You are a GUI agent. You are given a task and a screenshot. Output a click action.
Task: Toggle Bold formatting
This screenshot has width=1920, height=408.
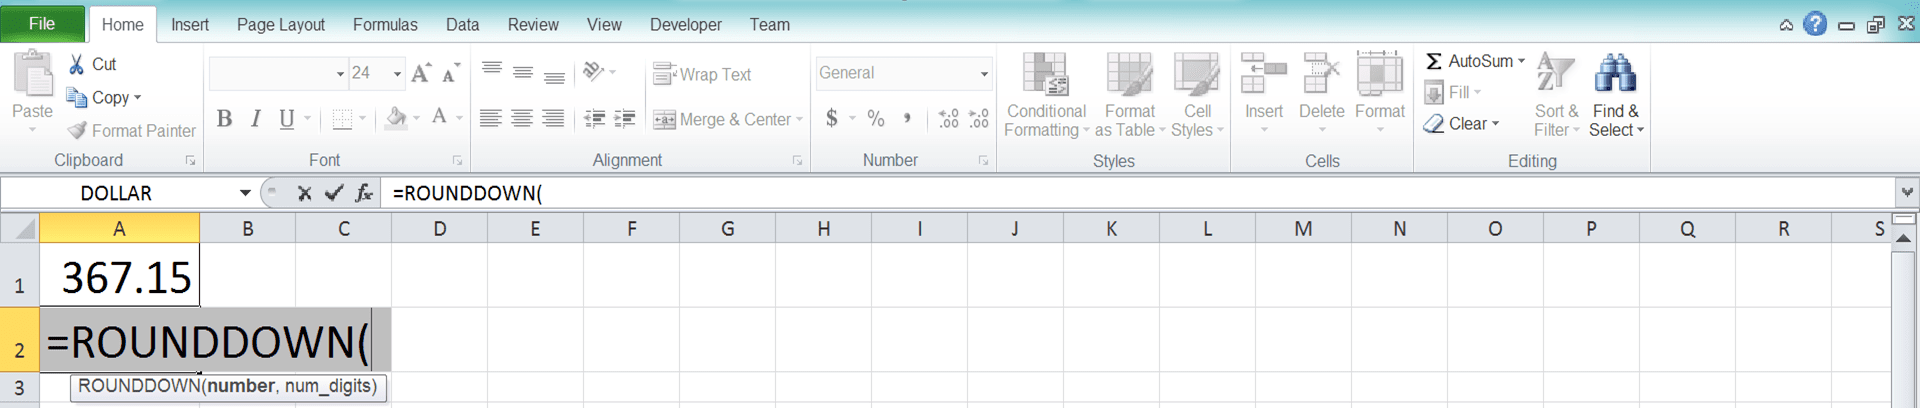pyautogui.click(x=224, y=119)
